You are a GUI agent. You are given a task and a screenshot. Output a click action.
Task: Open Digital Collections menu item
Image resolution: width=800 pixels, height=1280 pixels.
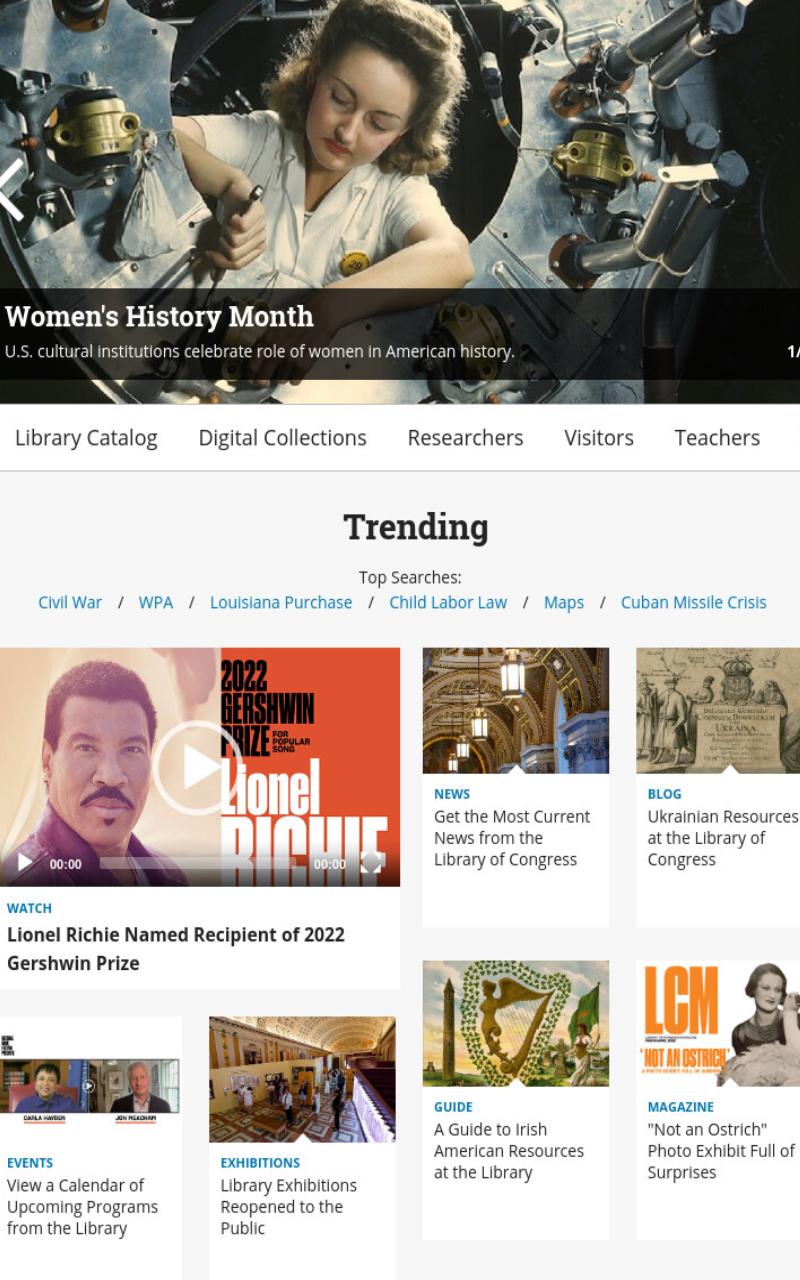pyautogui.click(x=282, y=438)
